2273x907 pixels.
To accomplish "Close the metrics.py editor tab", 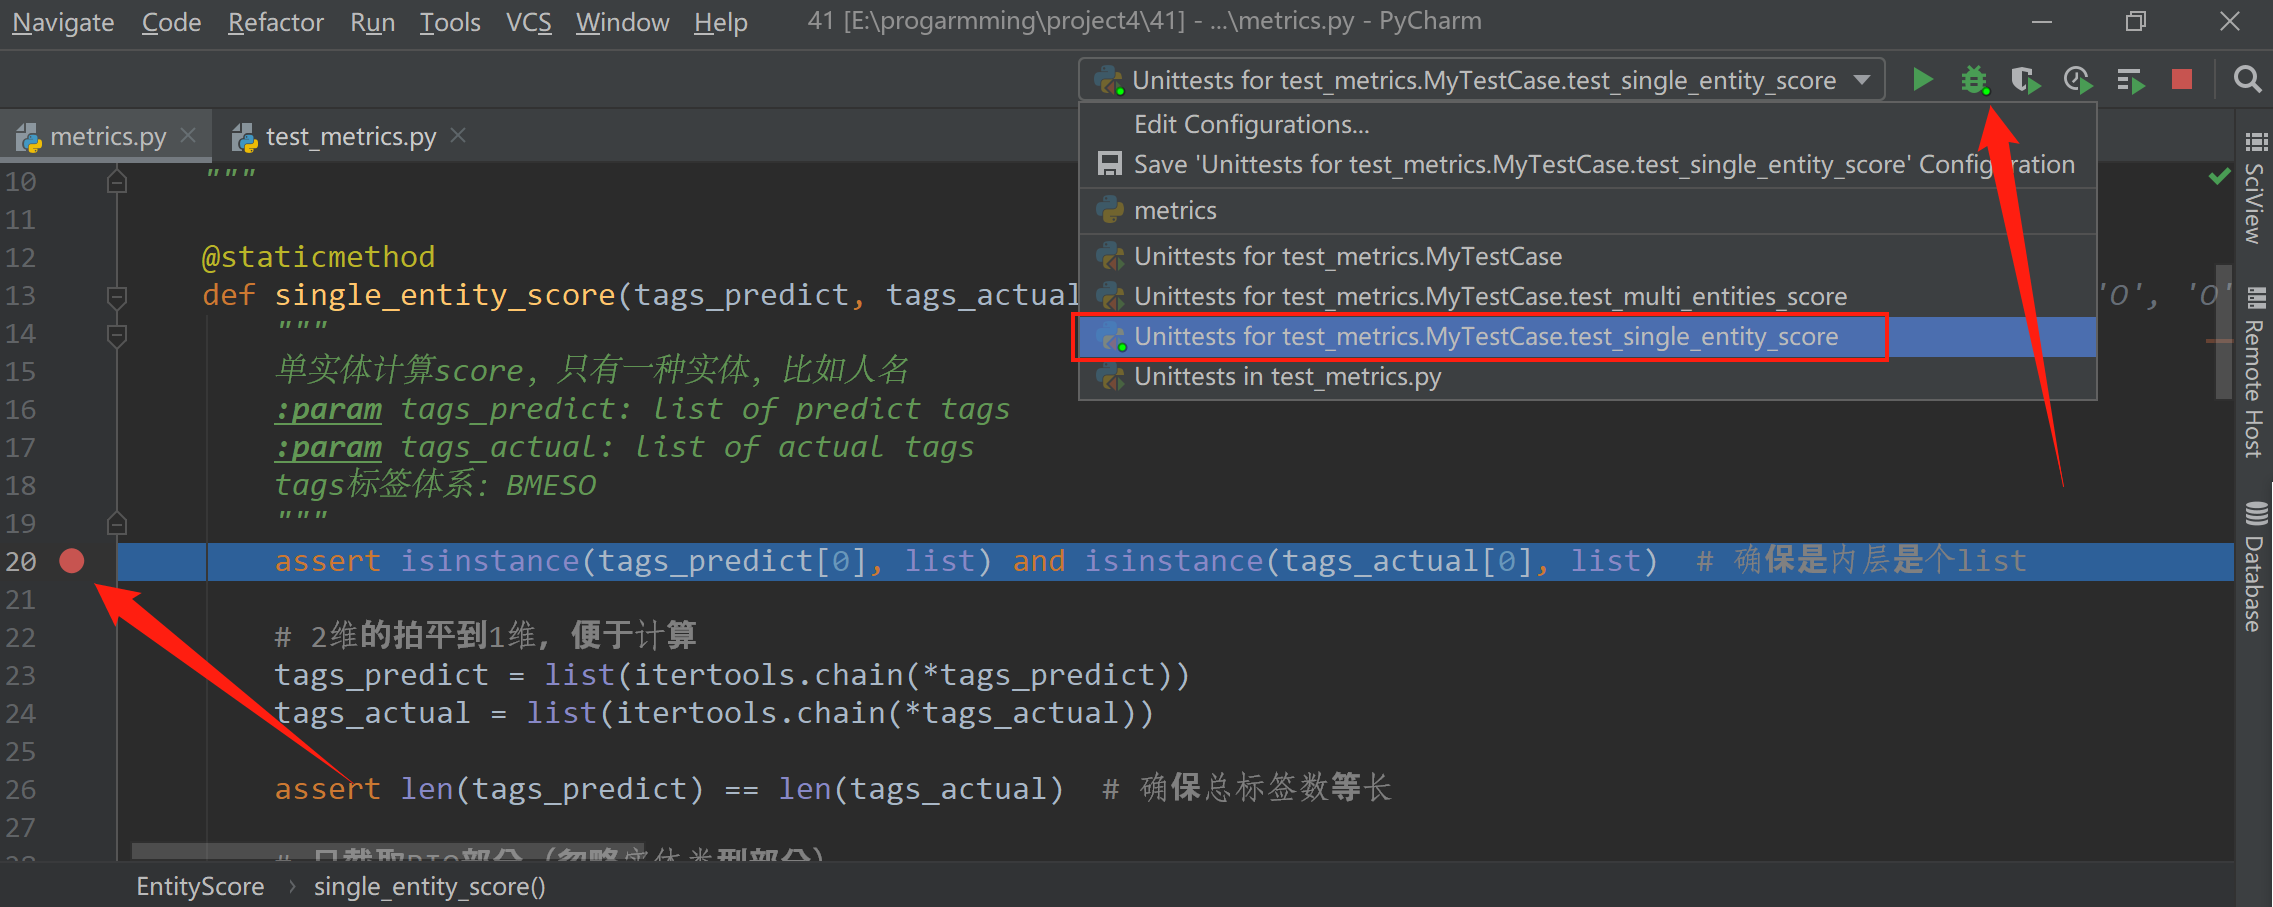I will pyautogui.click(x=188, y=135).
